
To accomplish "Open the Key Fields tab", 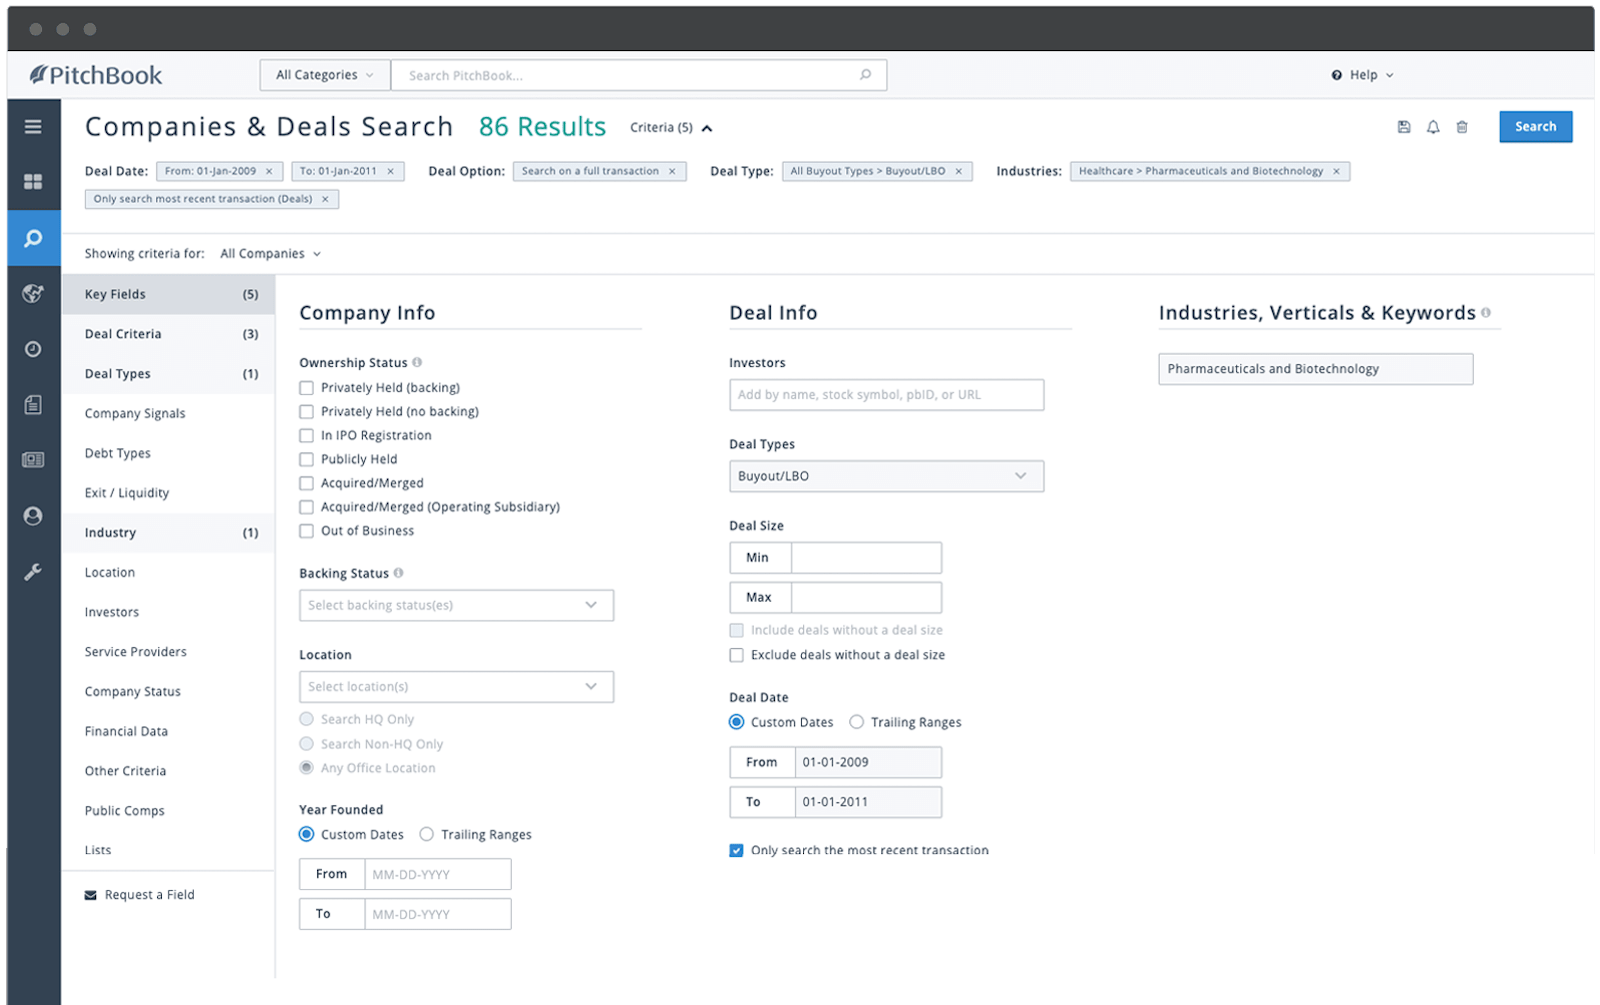I will point(168,294).
